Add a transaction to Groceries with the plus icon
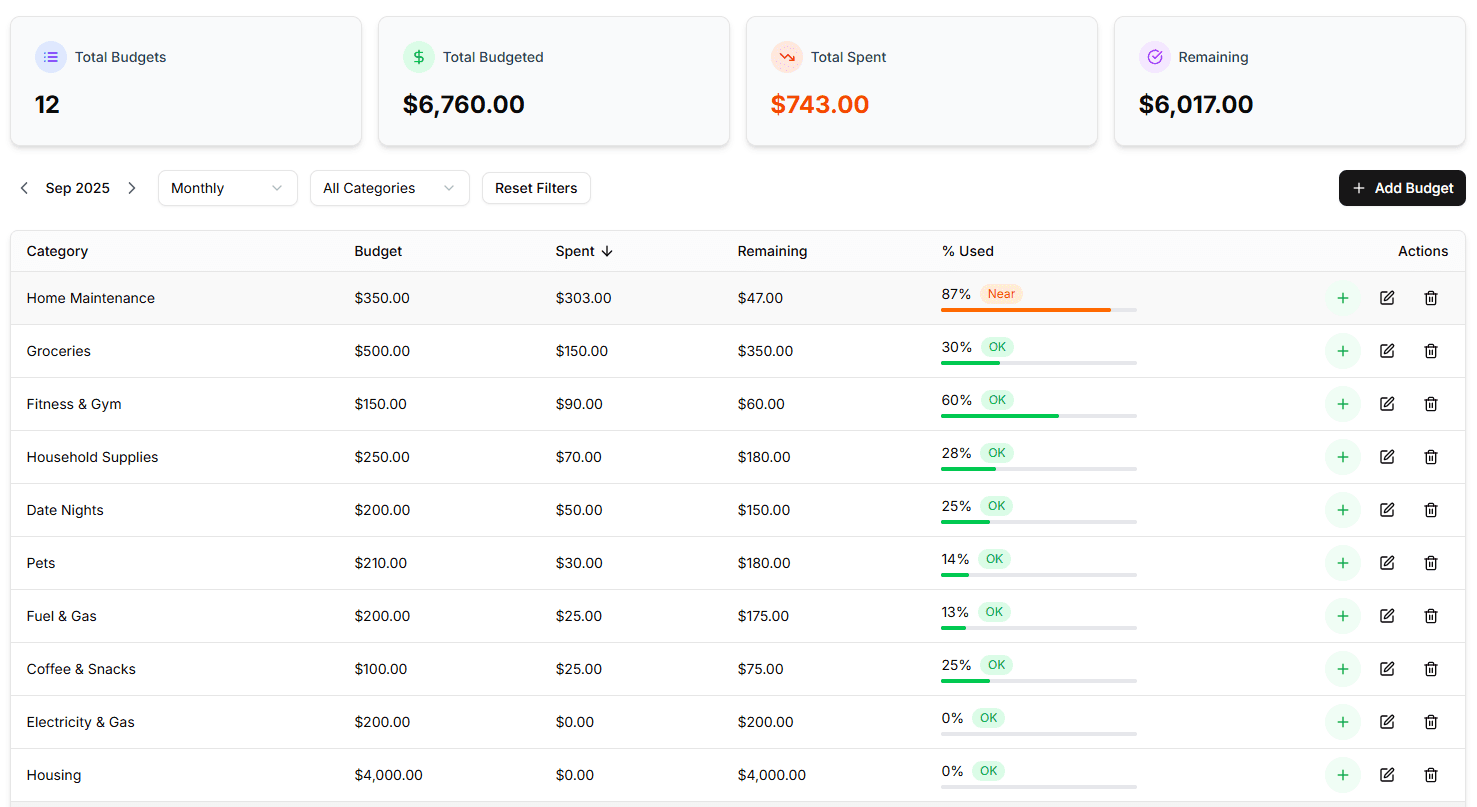This screenshot has width=1477, height=807. 1343,351
